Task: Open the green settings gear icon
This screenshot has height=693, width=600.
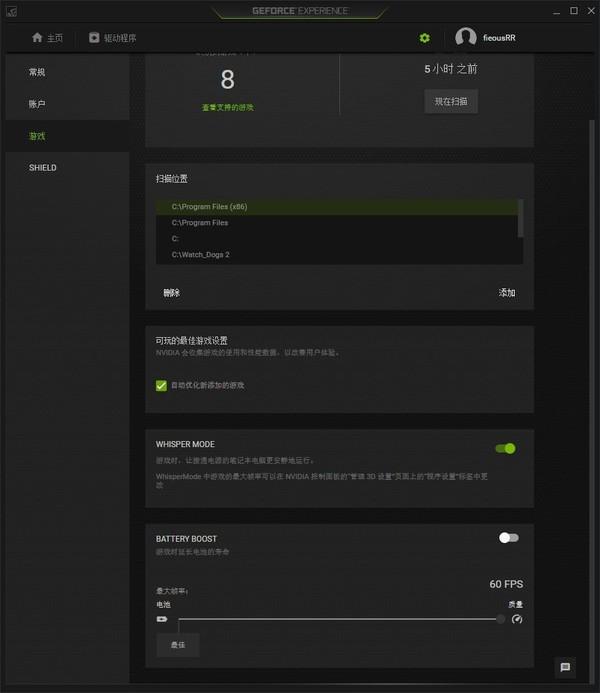Action: click(x=424, y=38)
